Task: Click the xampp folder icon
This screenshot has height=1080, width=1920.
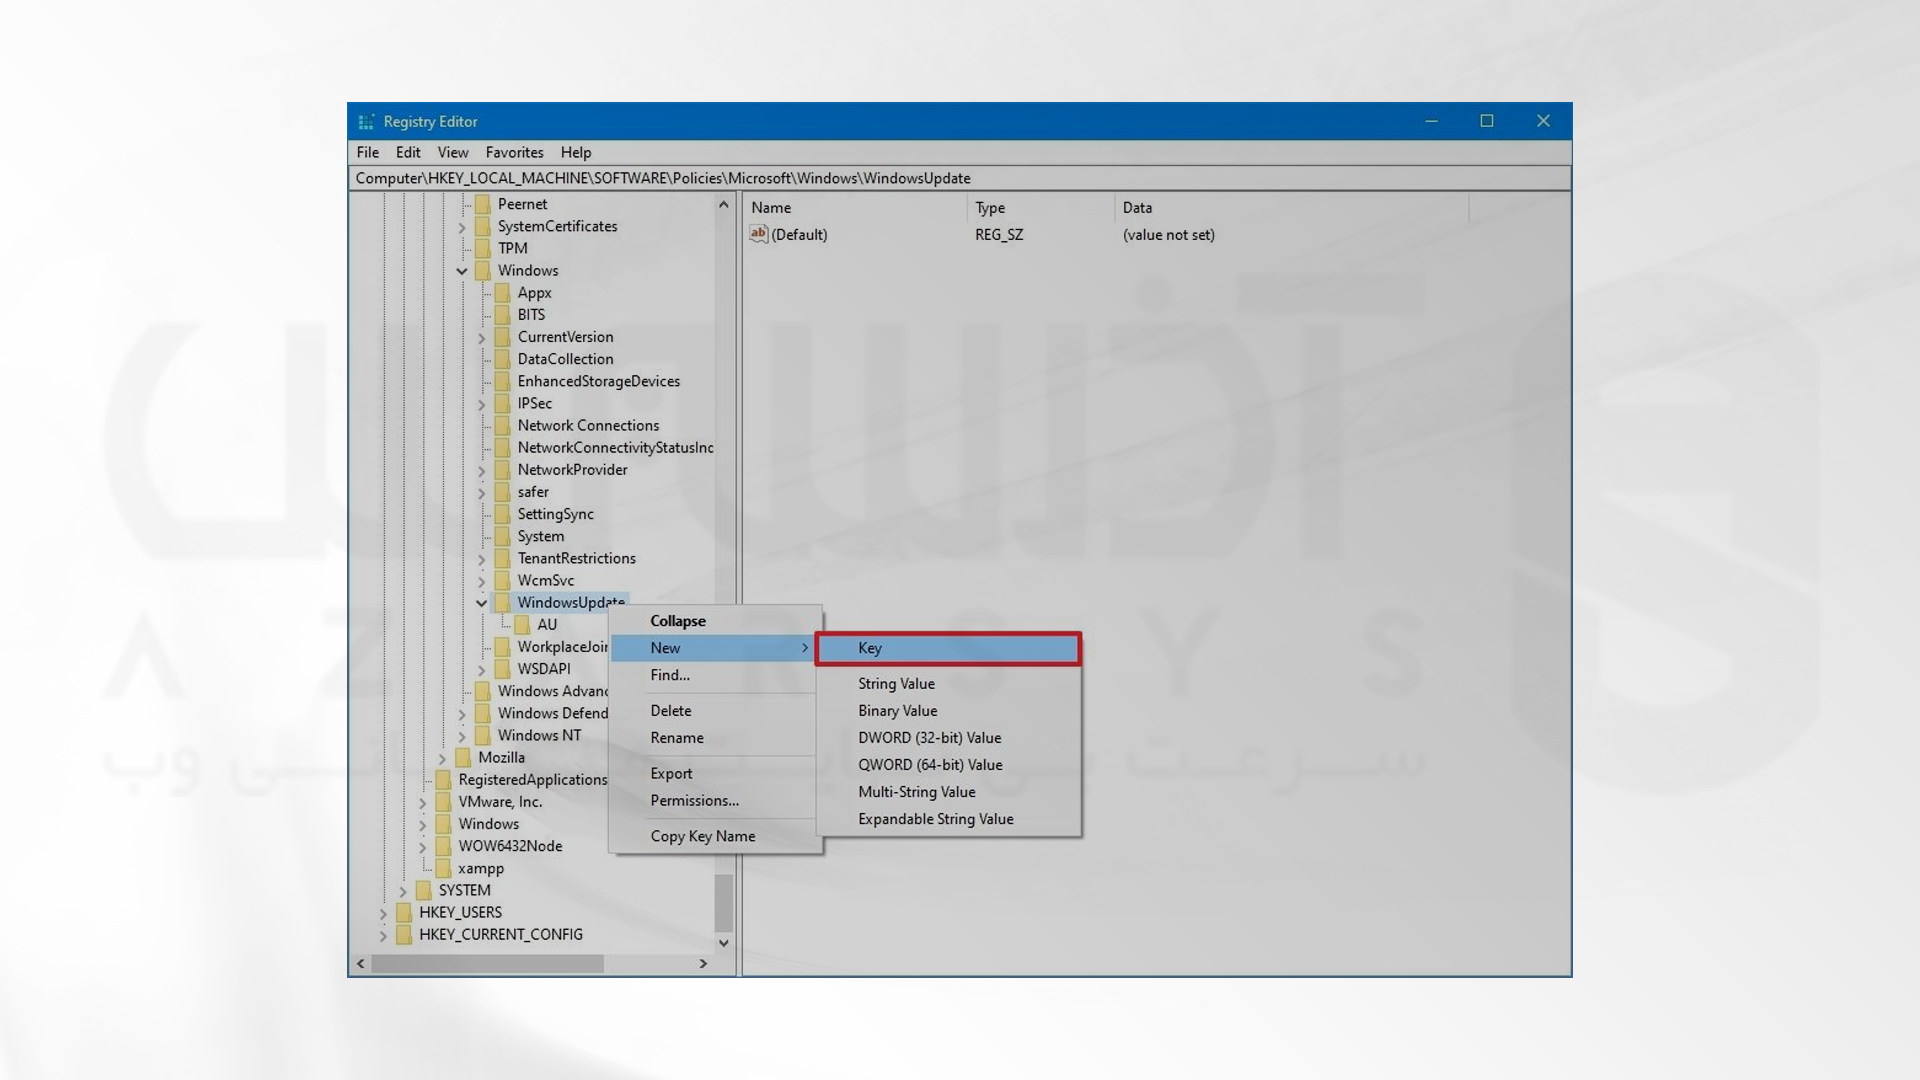Action: point(443,869)
